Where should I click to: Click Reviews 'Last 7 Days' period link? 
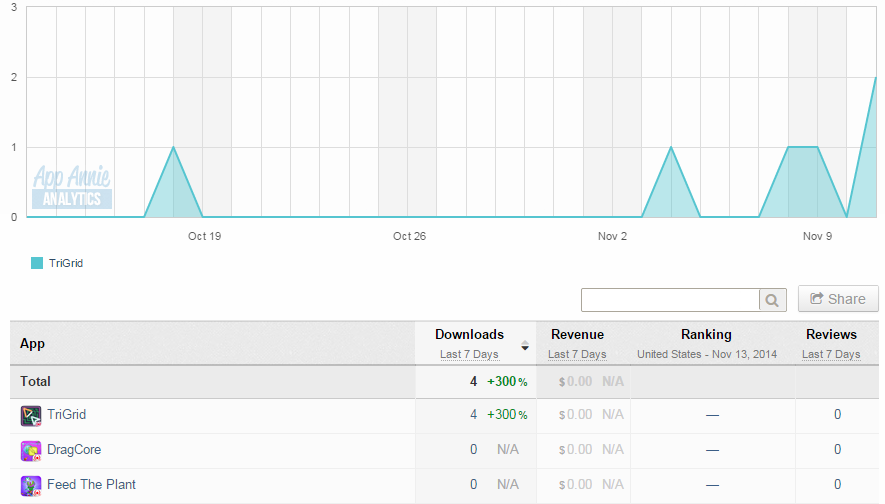click(831, 354)
